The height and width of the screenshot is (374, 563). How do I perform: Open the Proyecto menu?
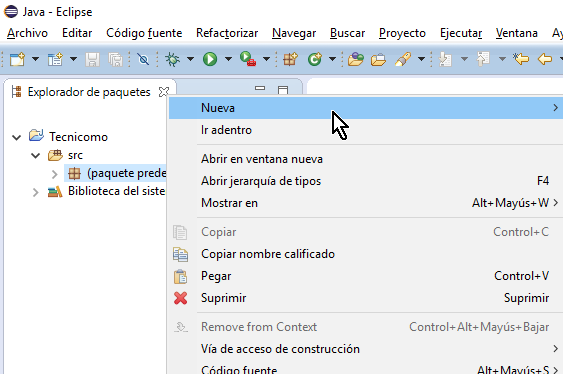[x=403, y=33]
